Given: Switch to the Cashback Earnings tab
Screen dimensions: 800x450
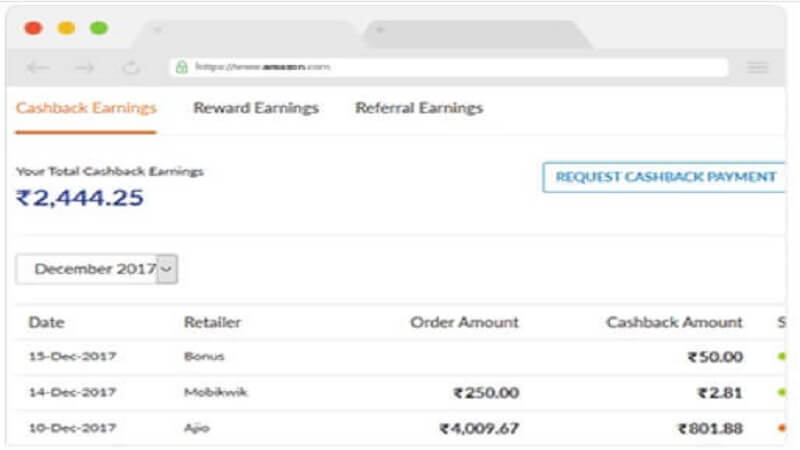Looking at the screenshot, I should point(86,108).
